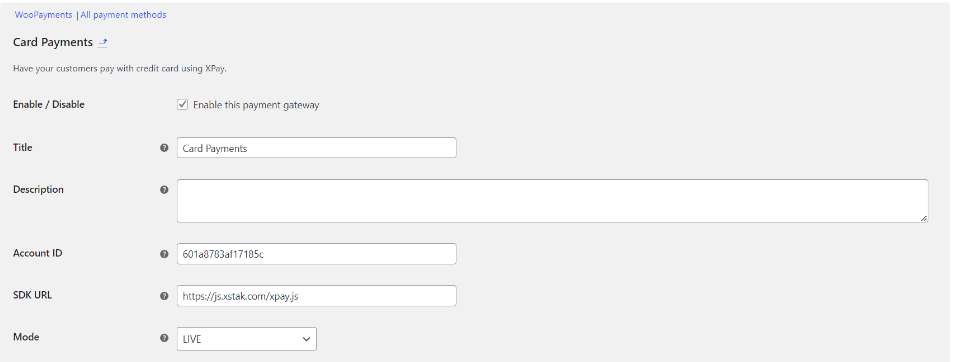The image size is (955, 362).
Task: Go to All payment methods
Action: (124, 15)
